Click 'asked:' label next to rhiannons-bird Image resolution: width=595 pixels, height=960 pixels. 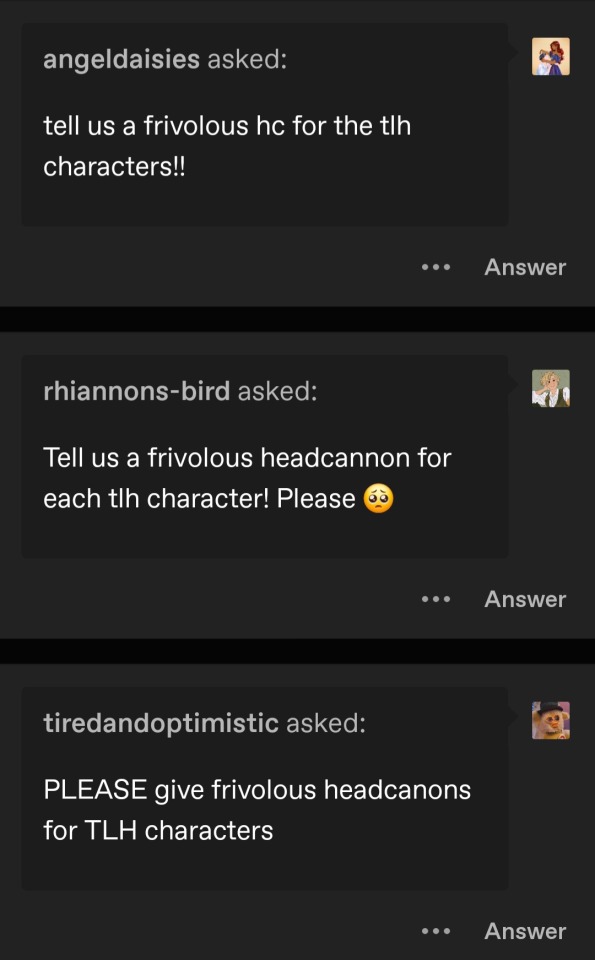tap(277, 391)
